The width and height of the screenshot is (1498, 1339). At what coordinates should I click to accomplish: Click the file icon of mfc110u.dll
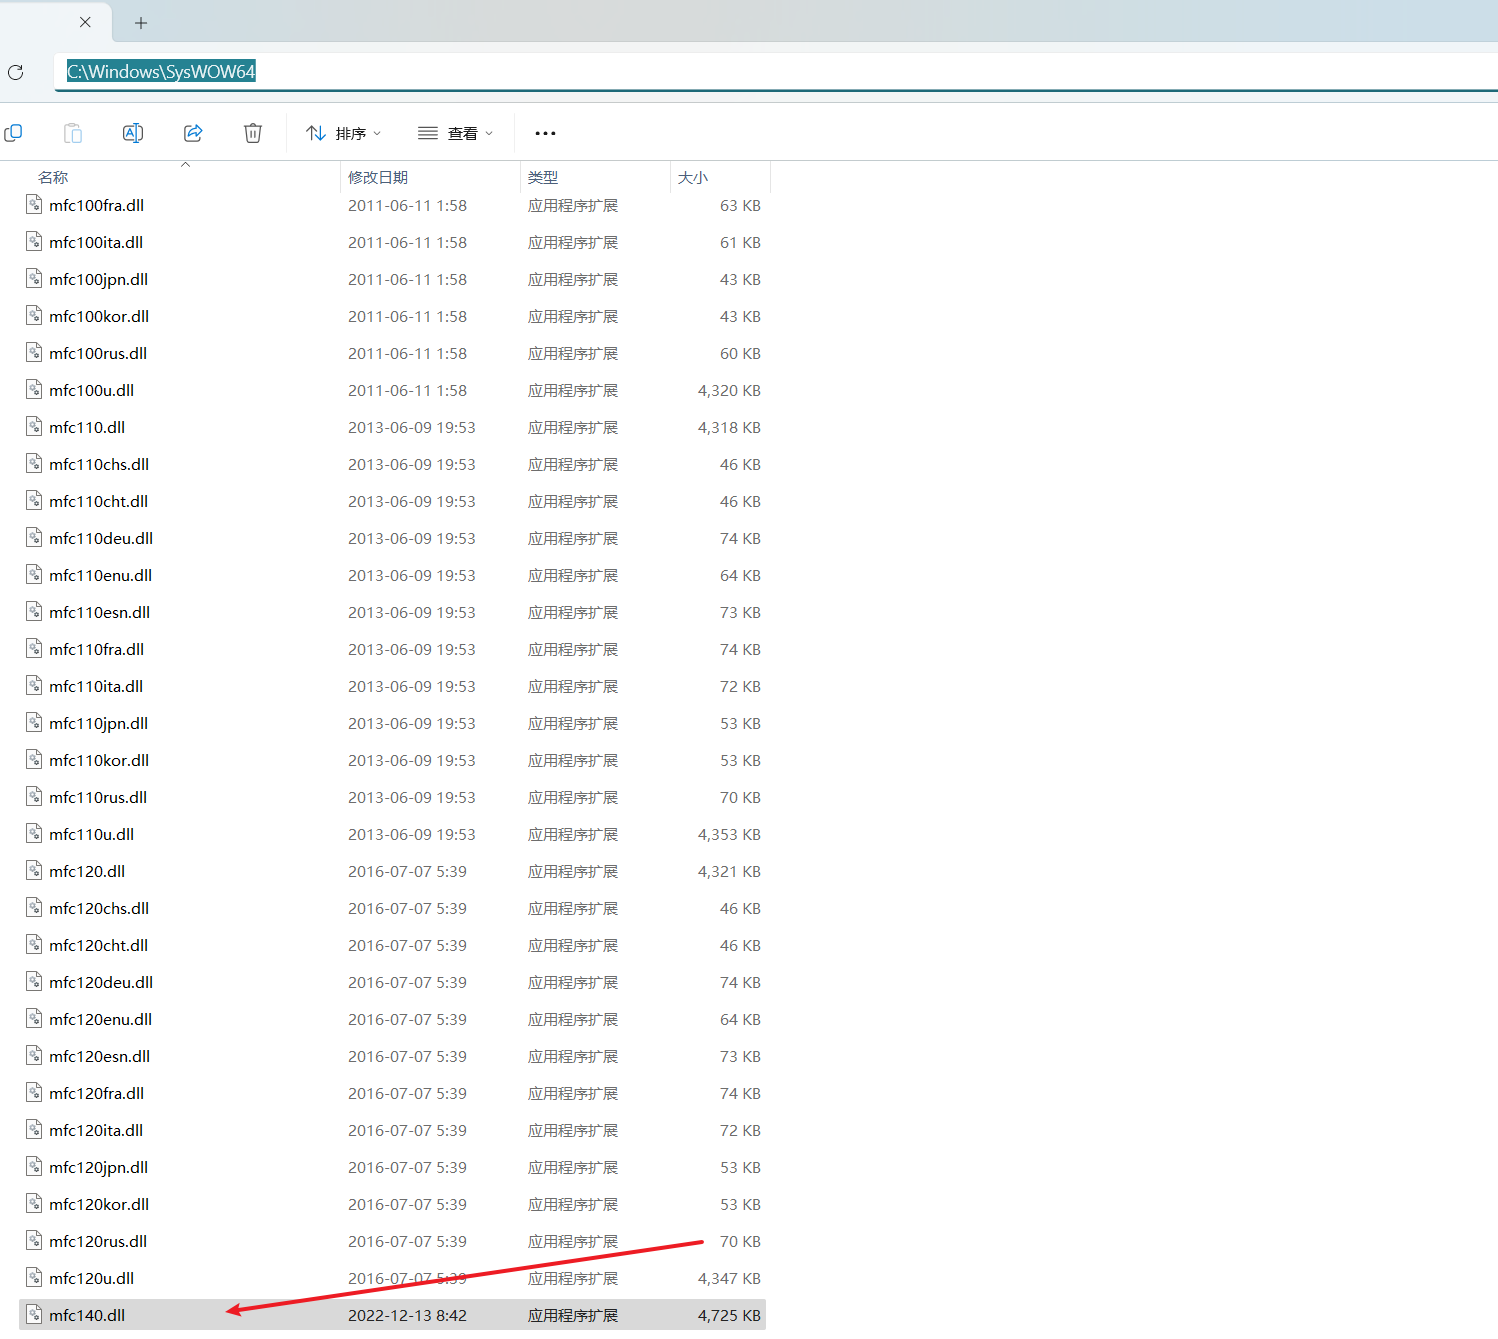(x=34, y=834)
